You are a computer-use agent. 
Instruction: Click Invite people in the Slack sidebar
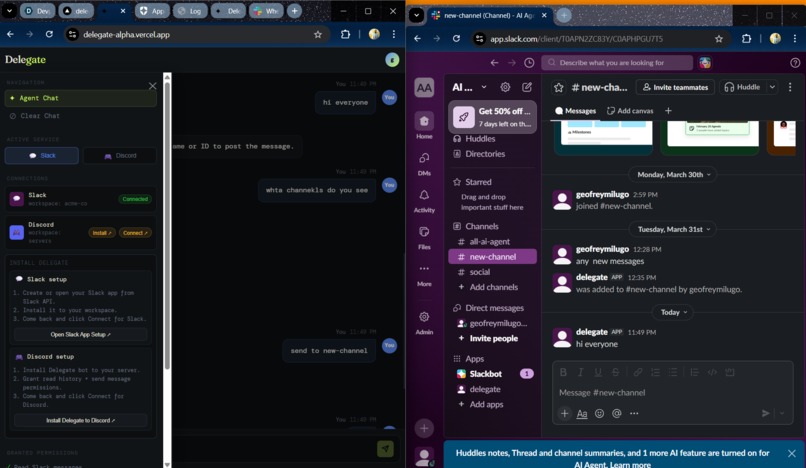(x=492, y=338)
